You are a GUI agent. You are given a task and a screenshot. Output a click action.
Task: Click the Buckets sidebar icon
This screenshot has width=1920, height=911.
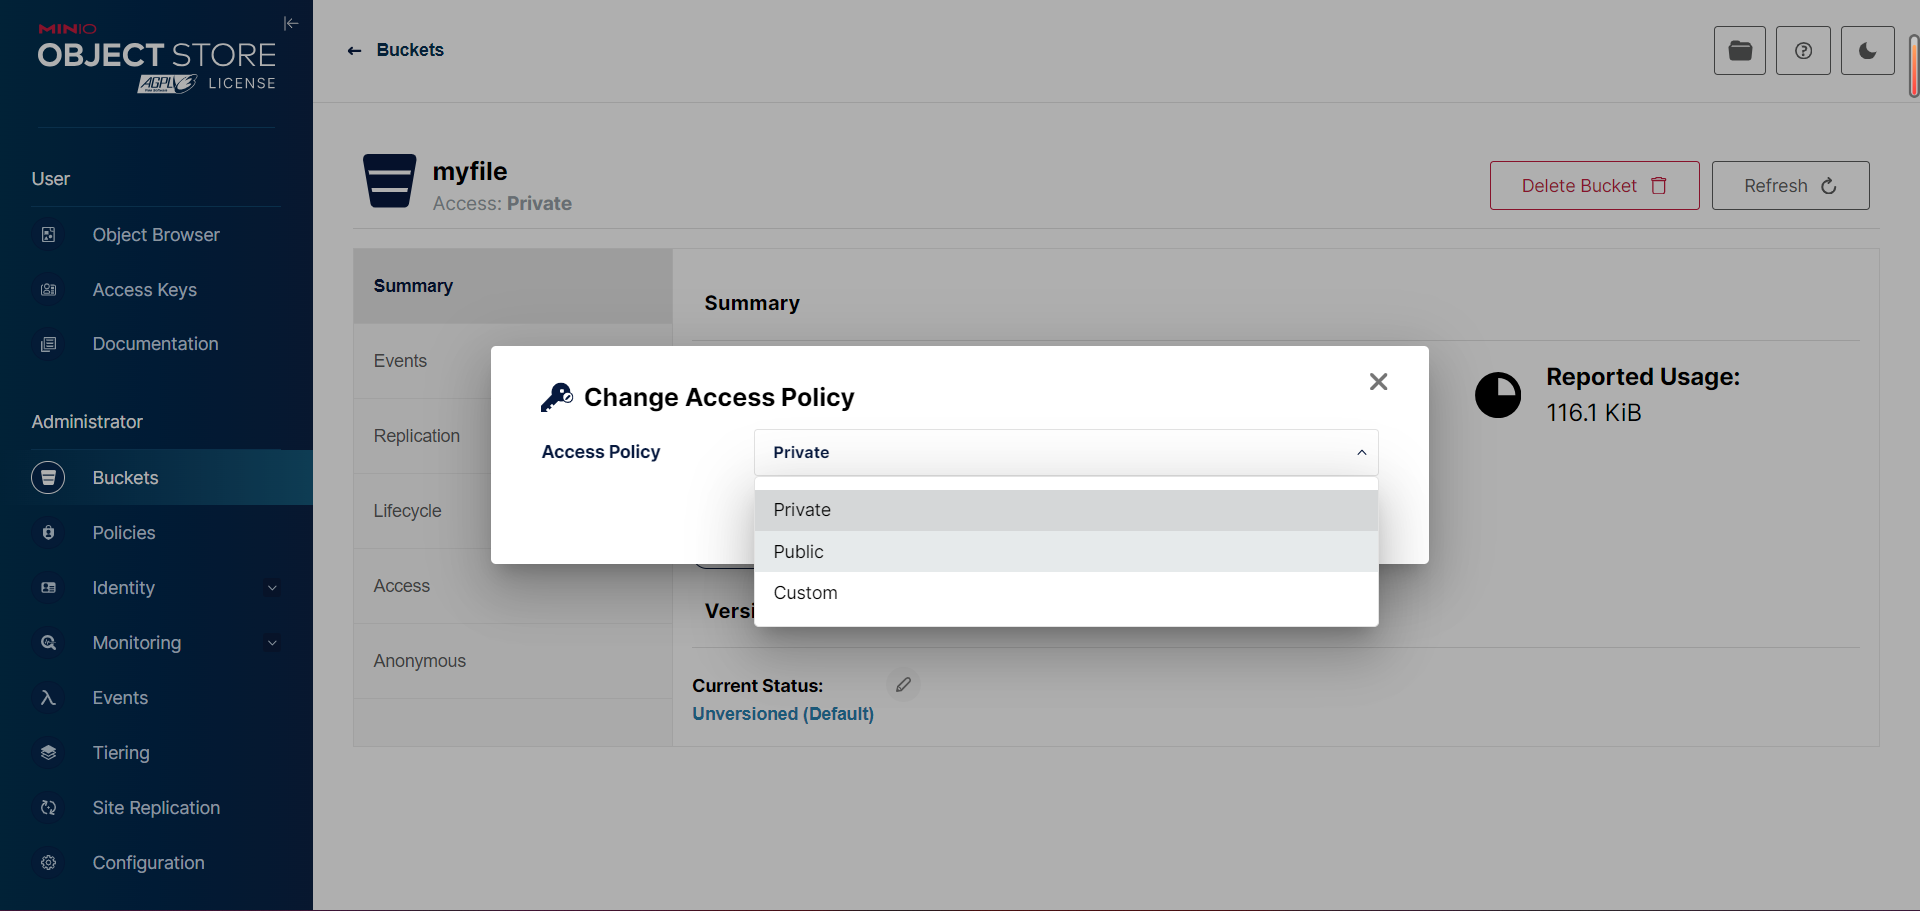(x=48, y=478)
